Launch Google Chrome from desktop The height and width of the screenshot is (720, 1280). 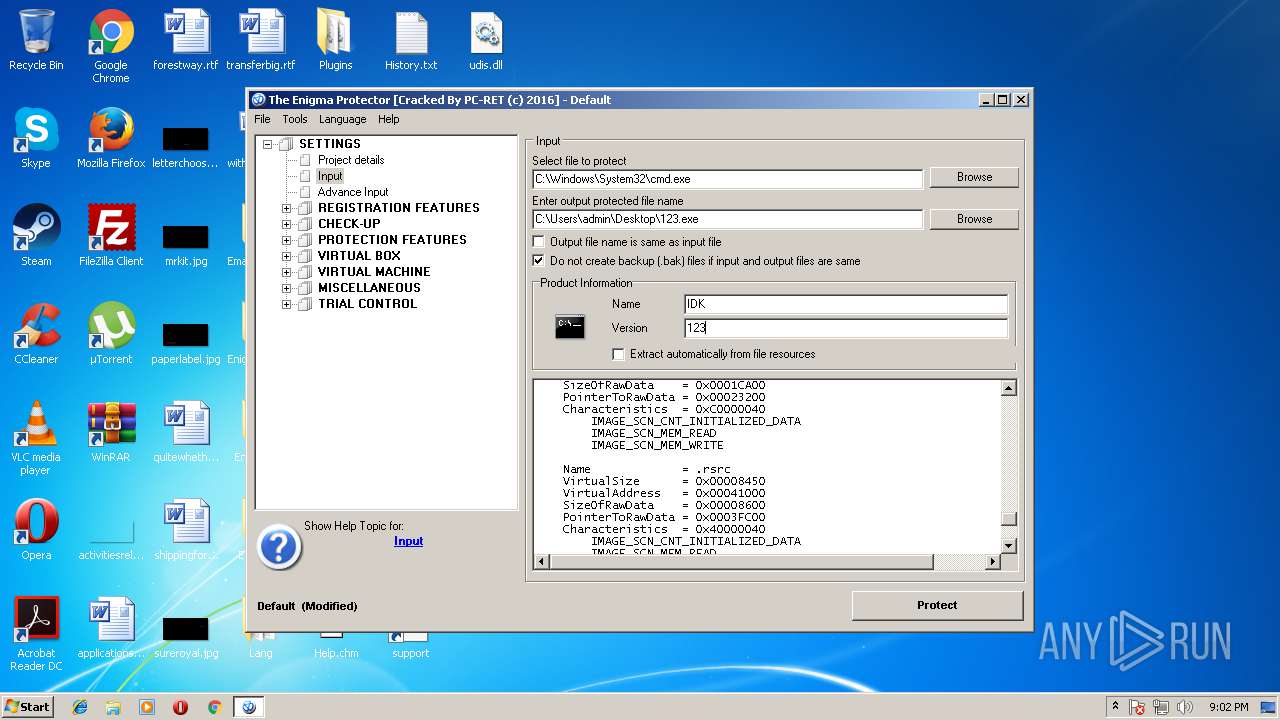click(x=111, y=46)
